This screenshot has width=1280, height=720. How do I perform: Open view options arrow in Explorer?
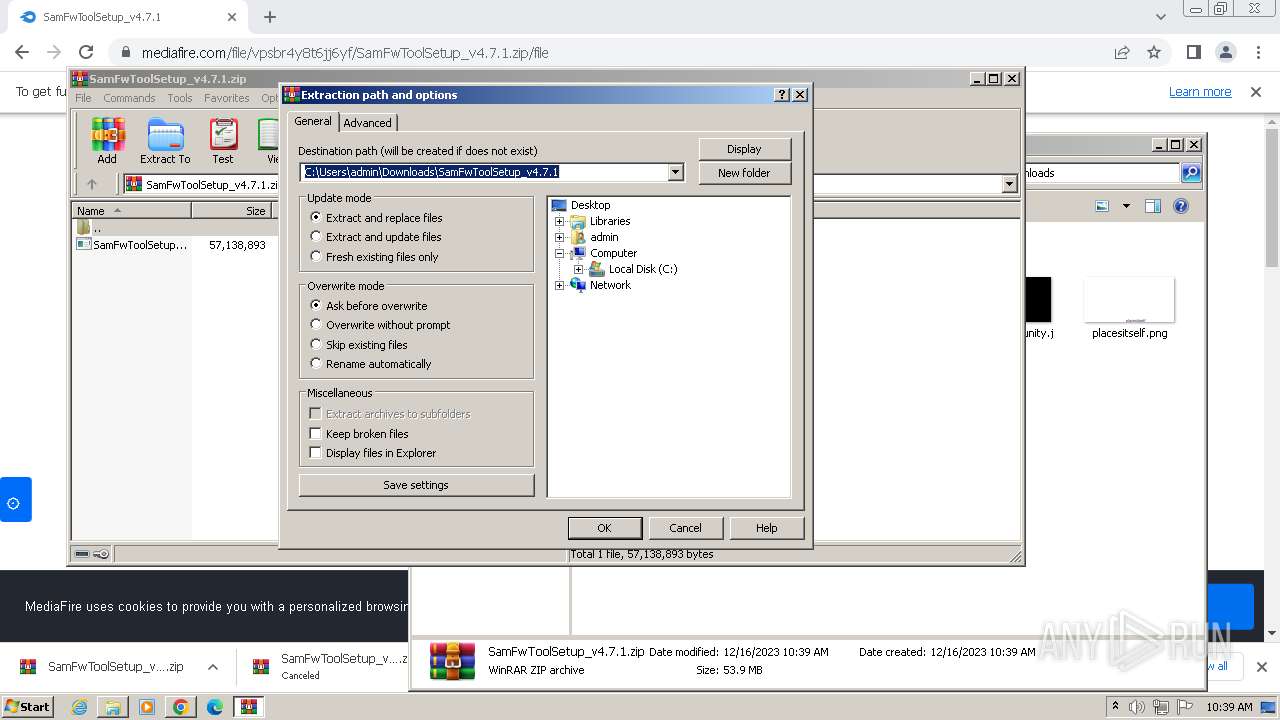click(x=1126, y=206)
